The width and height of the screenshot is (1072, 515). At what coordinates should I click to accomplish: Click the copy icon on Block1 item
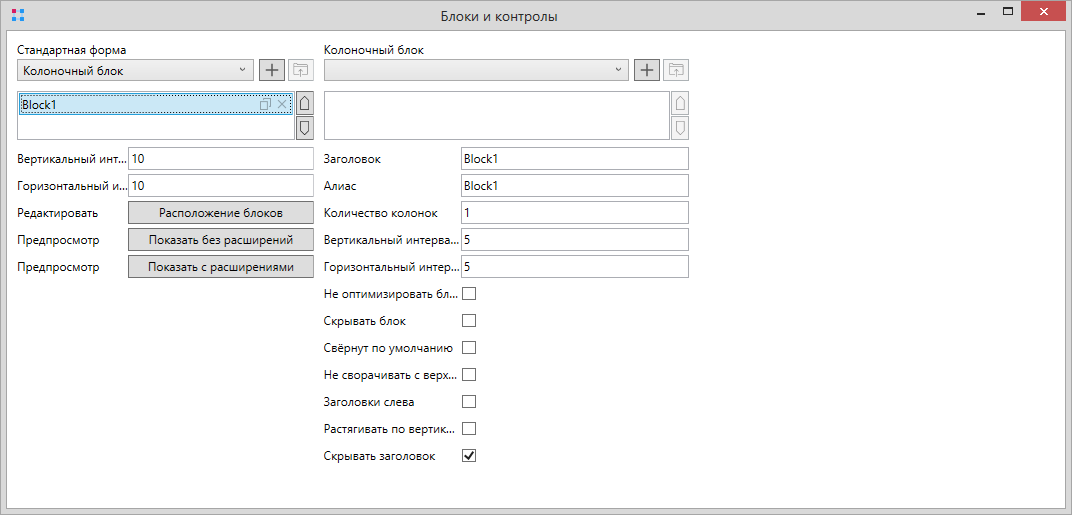pos(265,104)
